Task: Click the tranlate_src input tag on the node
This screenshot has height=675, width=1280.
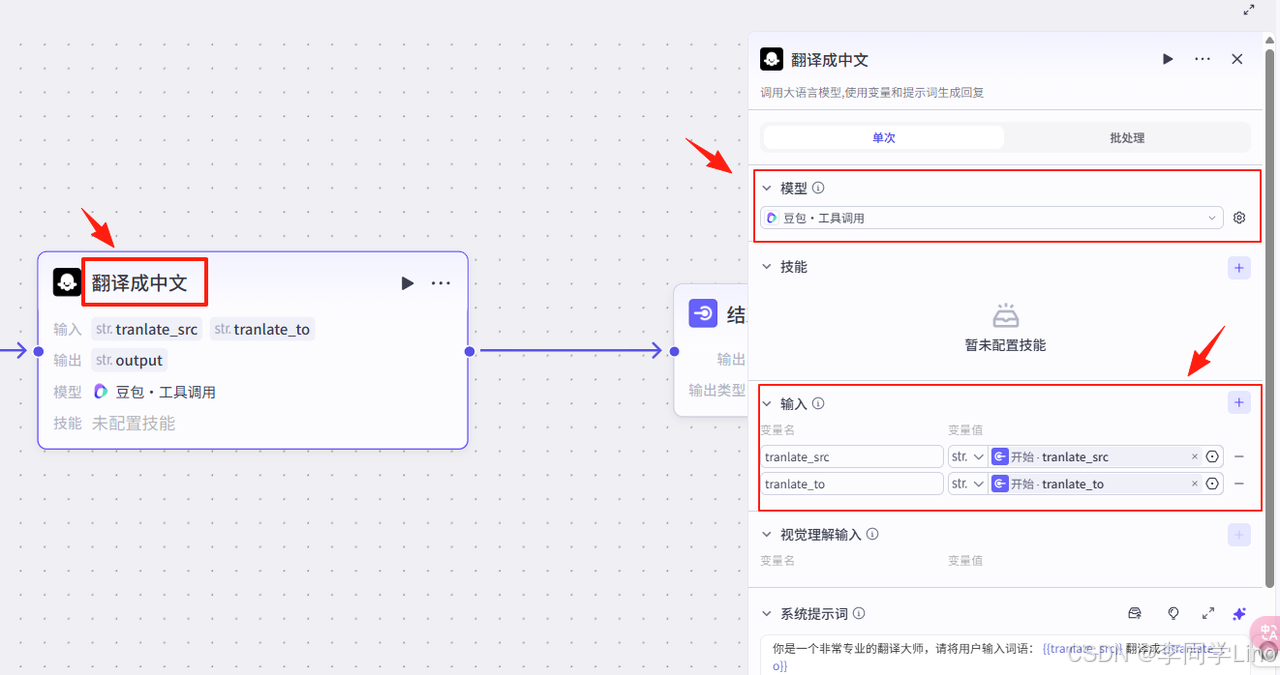Action: [x=146, y=329]
